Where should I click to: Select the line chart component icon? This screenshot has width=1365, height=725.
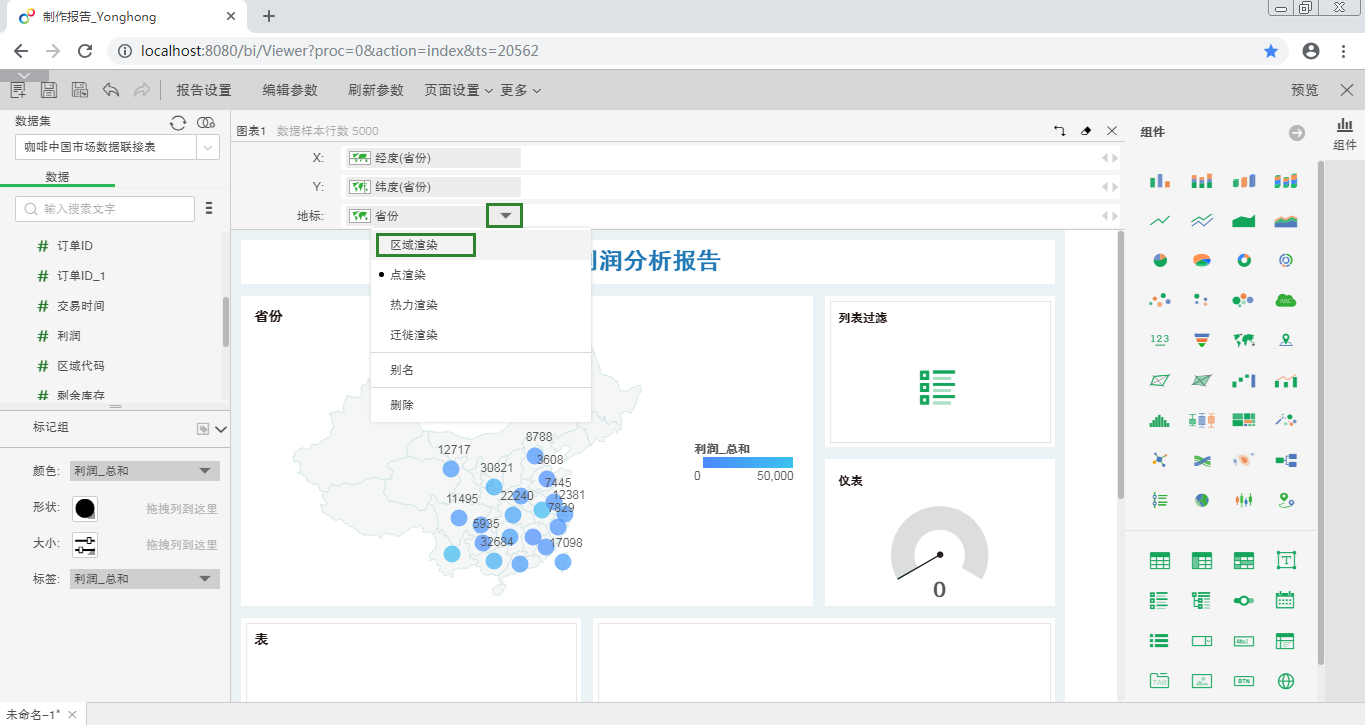point(1158,220)
